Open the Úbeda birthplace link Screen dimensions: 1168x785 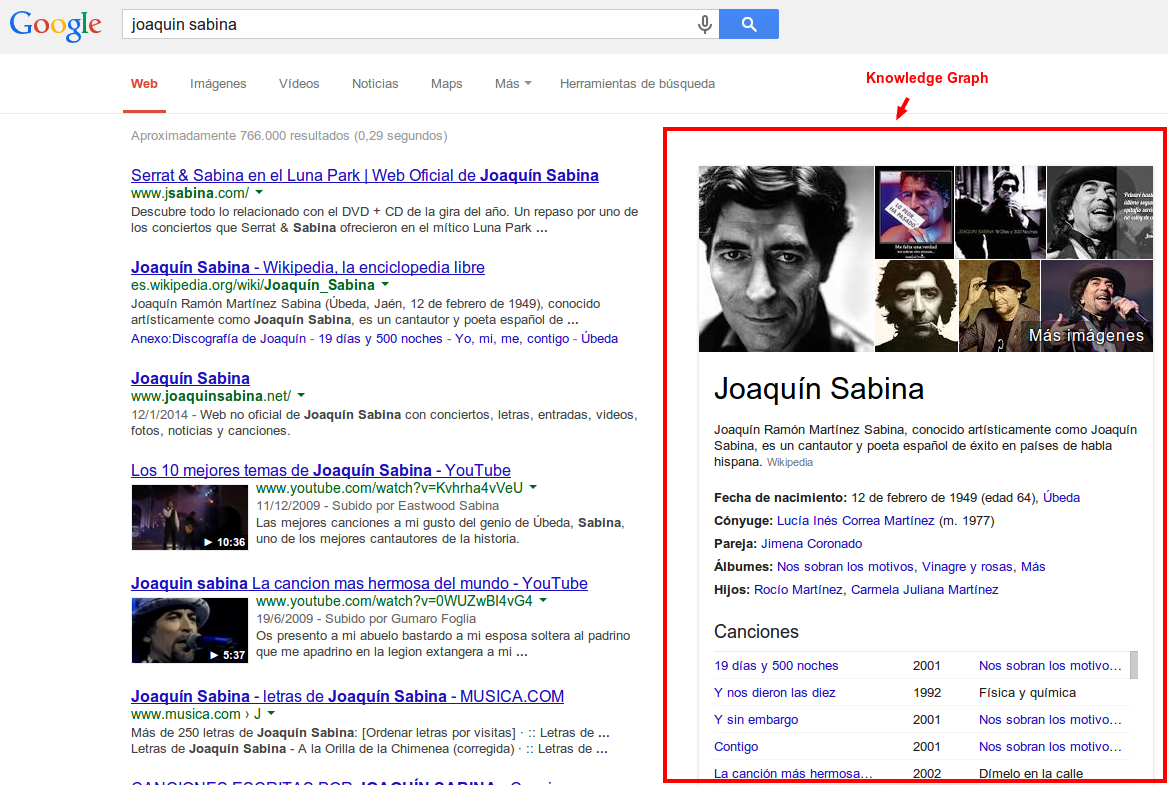1061,498
